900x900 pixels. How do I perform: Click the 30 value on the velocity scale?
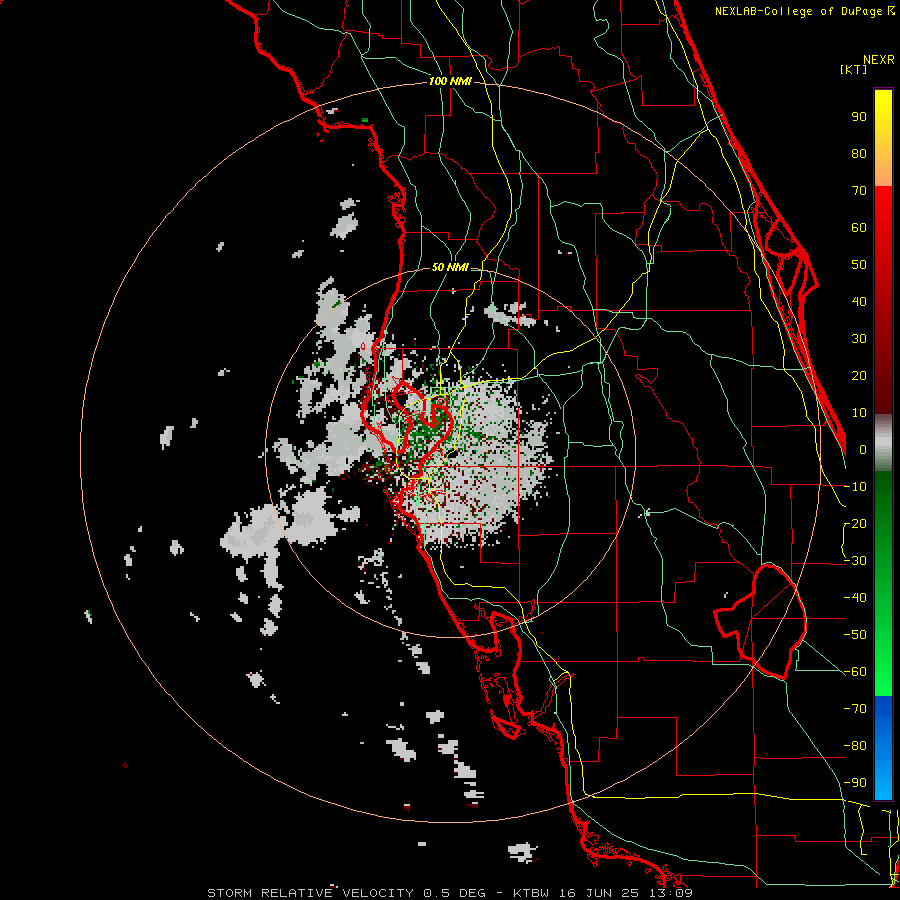[859, 339]
